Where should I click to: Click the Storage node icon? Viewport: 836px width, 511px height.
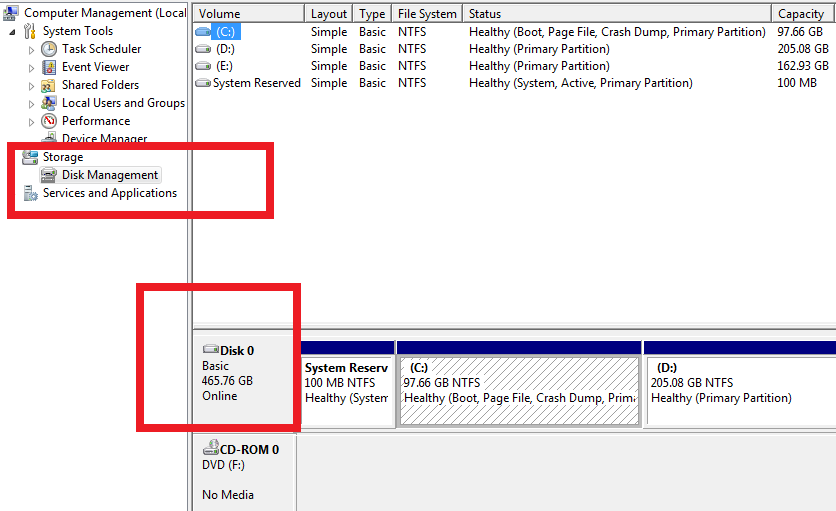[x=30, y=157]
